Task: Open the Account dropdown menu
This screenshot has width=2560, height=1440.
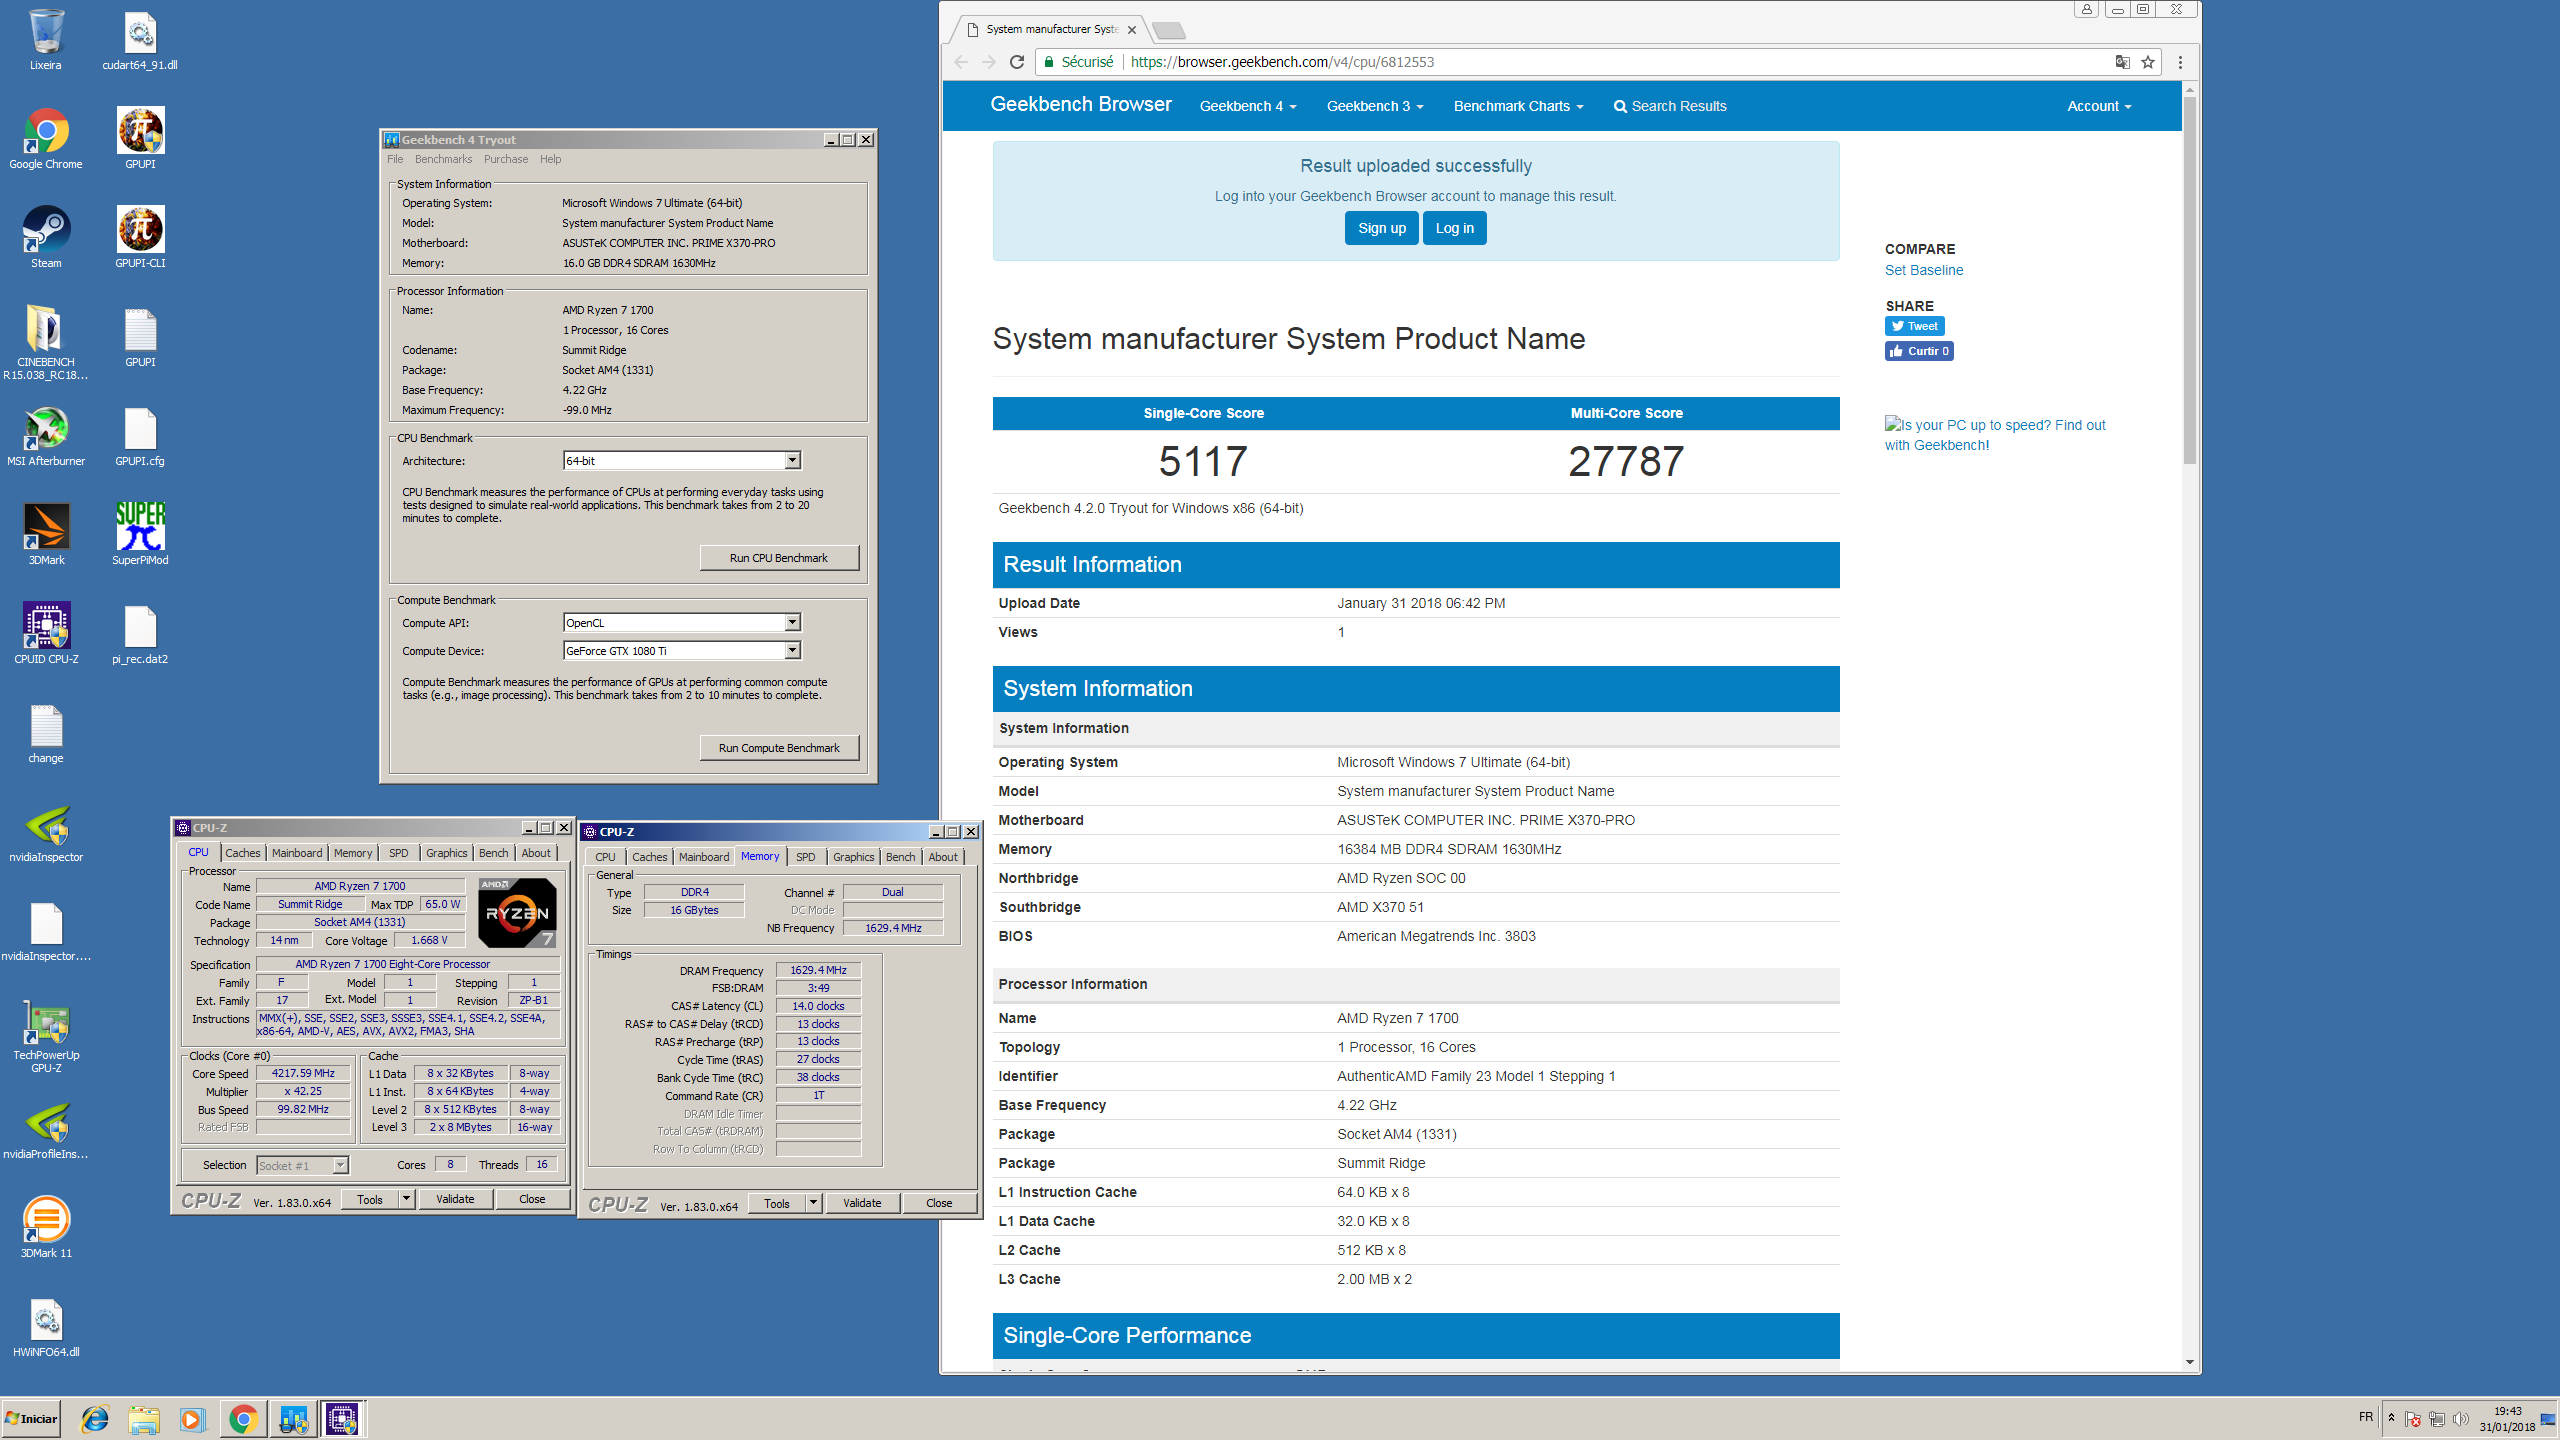Action: pyautogui.click(x=2099, y=106)
